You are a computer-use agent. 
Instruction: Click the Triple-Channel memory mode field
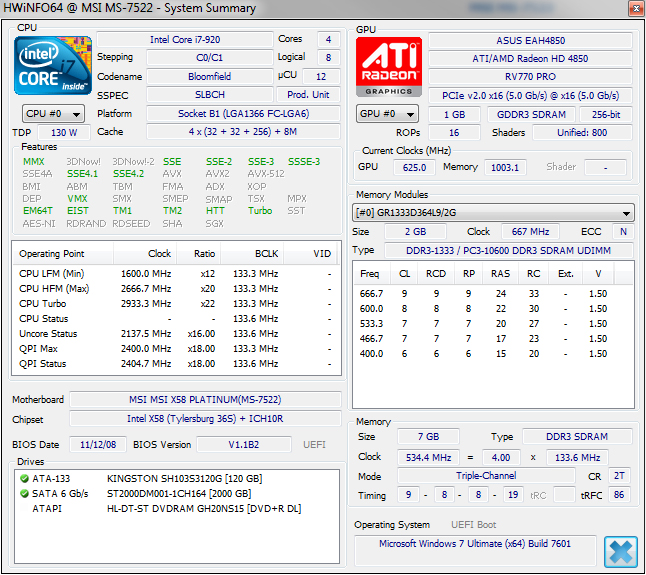click(486, 476)
